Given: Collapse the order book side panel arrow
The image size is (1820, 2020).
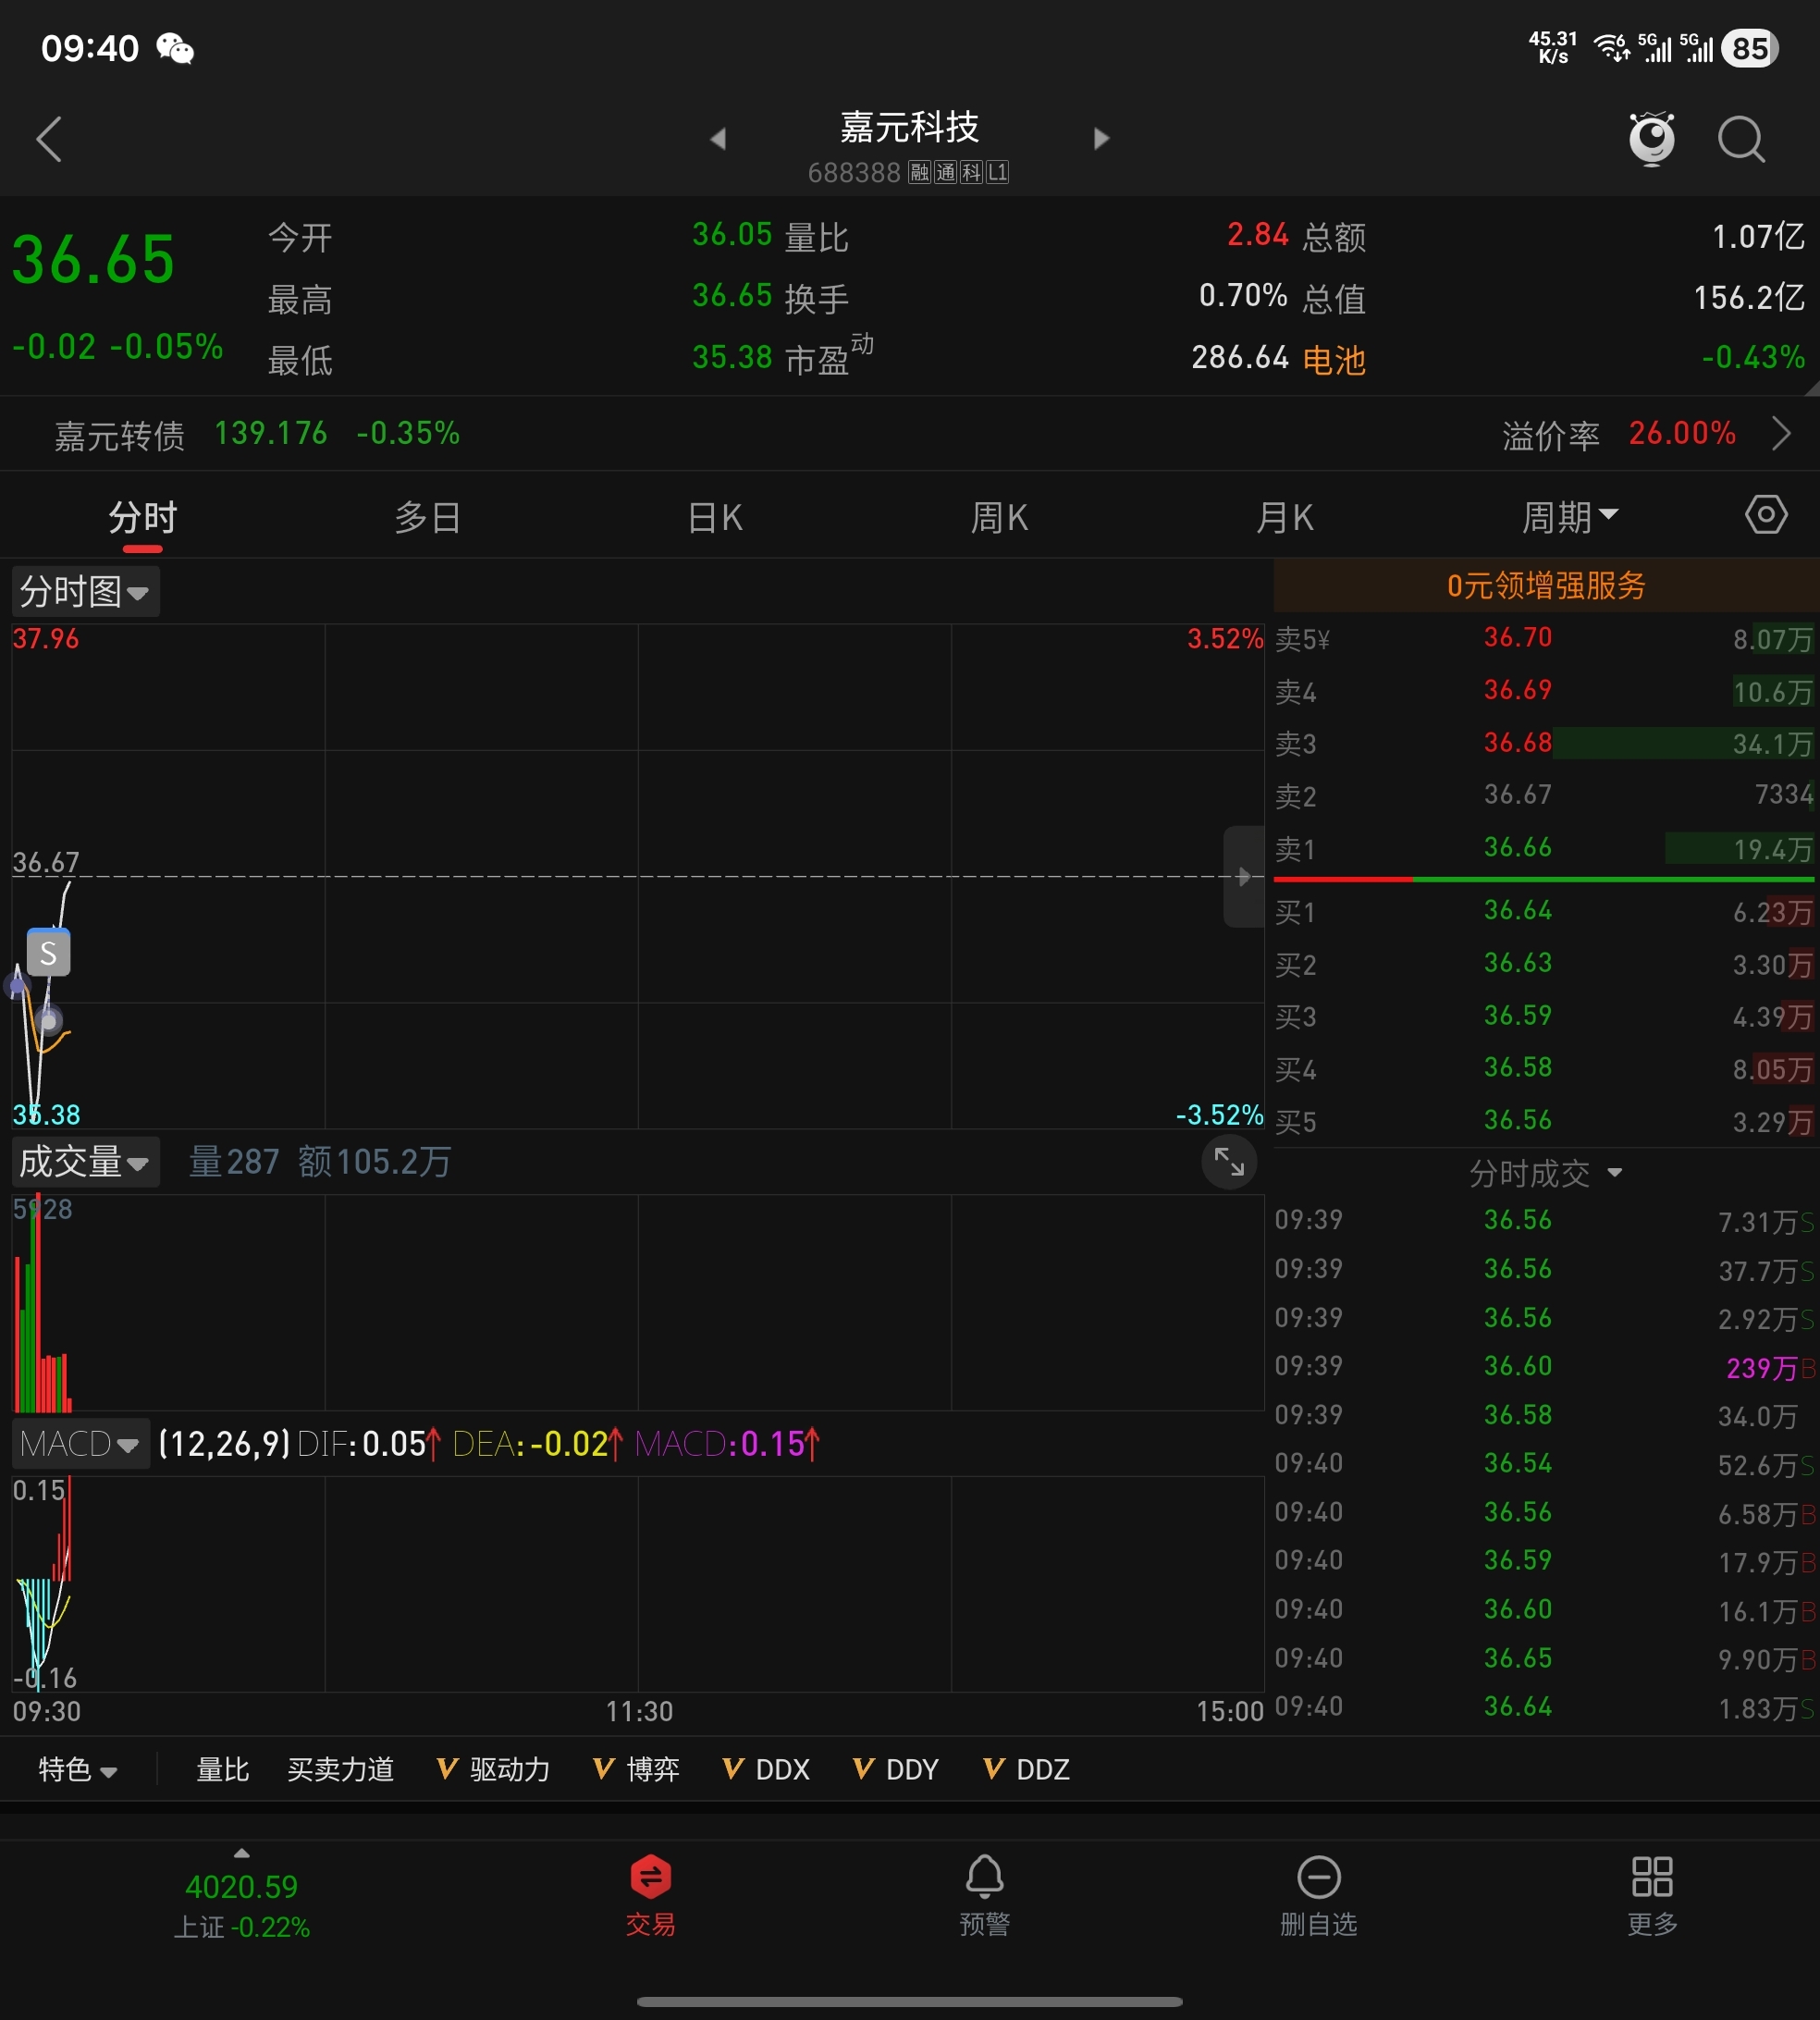Looking at the screenshot, I should pos(1243,877).
